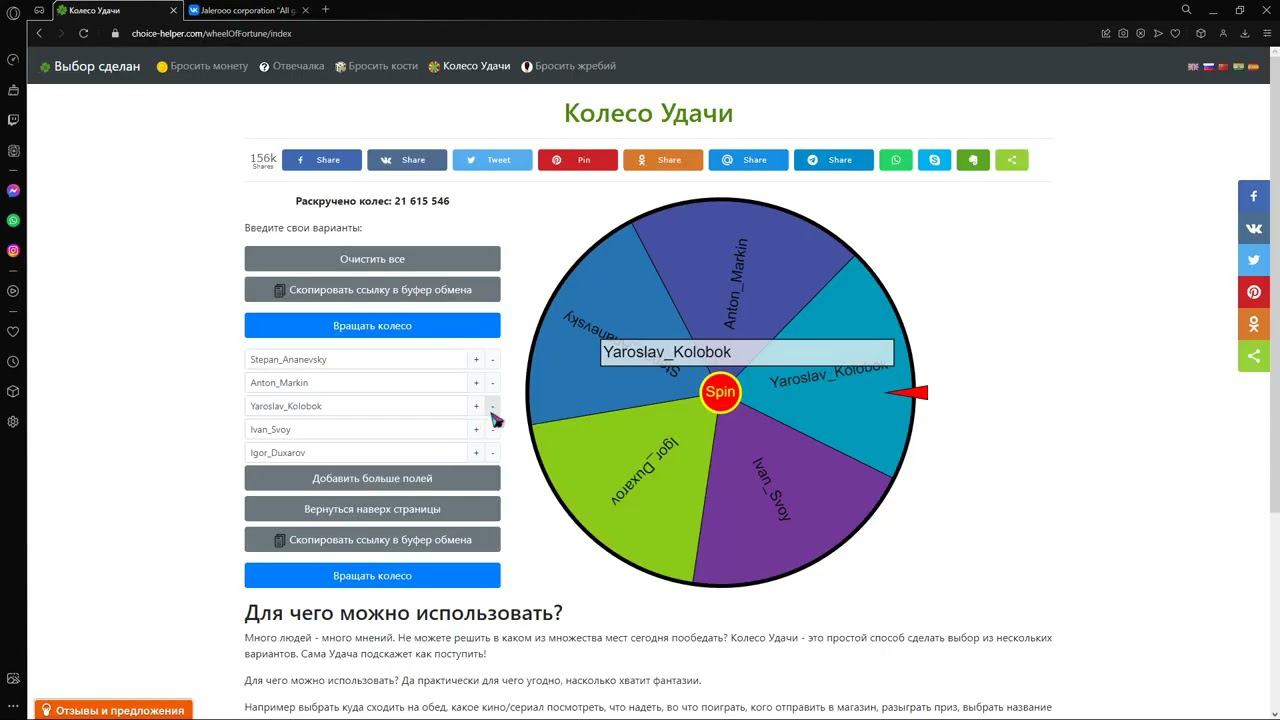
Task: Open the Бросить кости page
Action: (376, 66)
